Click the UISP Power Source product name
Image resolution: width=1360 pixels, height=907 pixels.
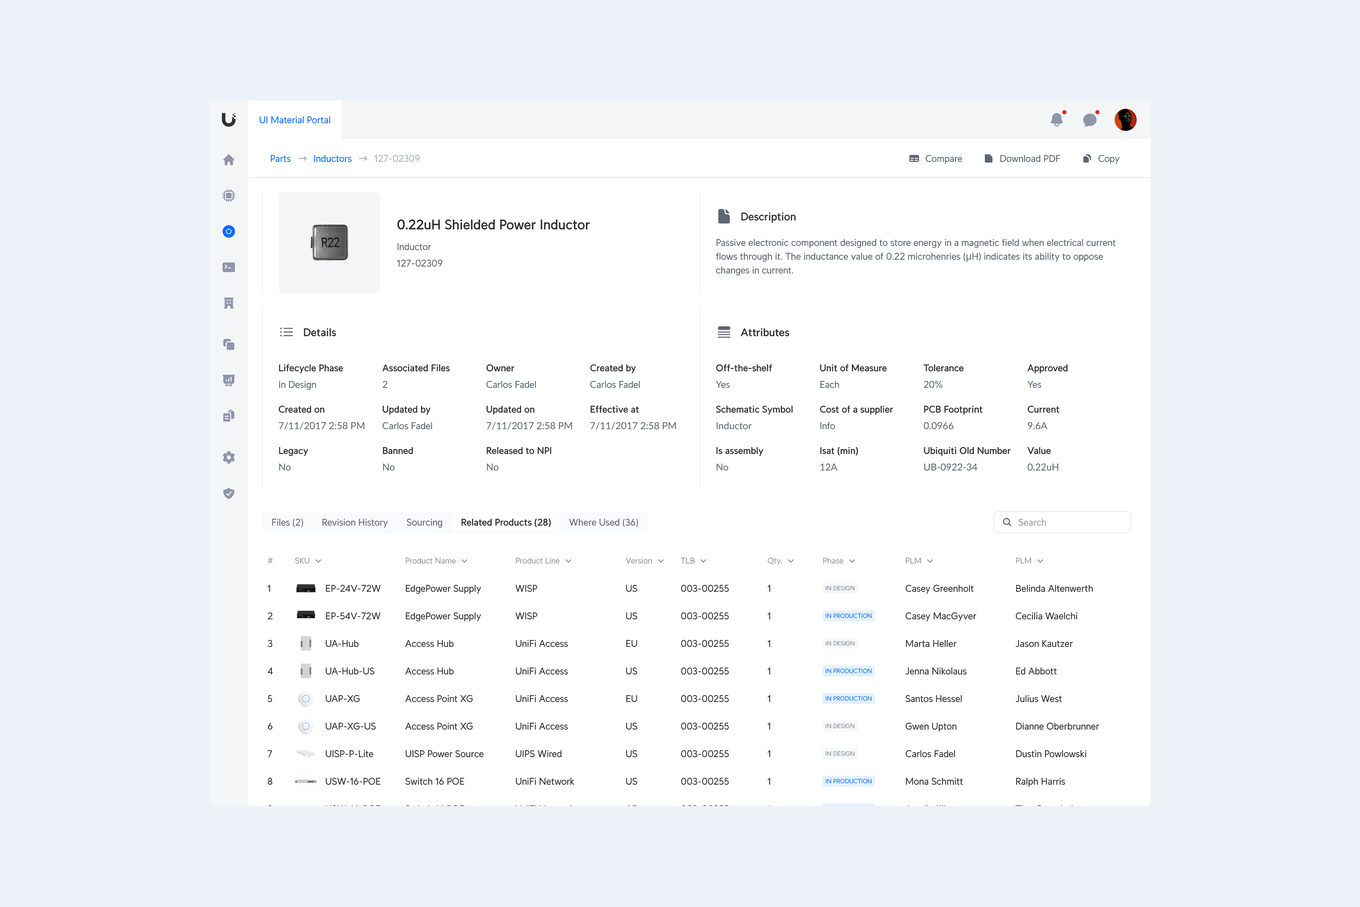coord(444,754)
